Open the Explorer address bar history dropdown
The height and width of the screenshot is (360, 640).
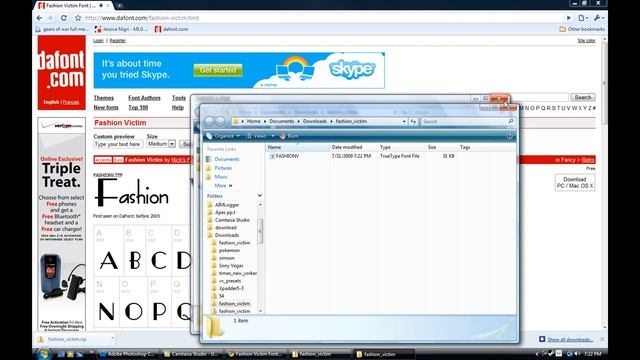tap(404, 121)
